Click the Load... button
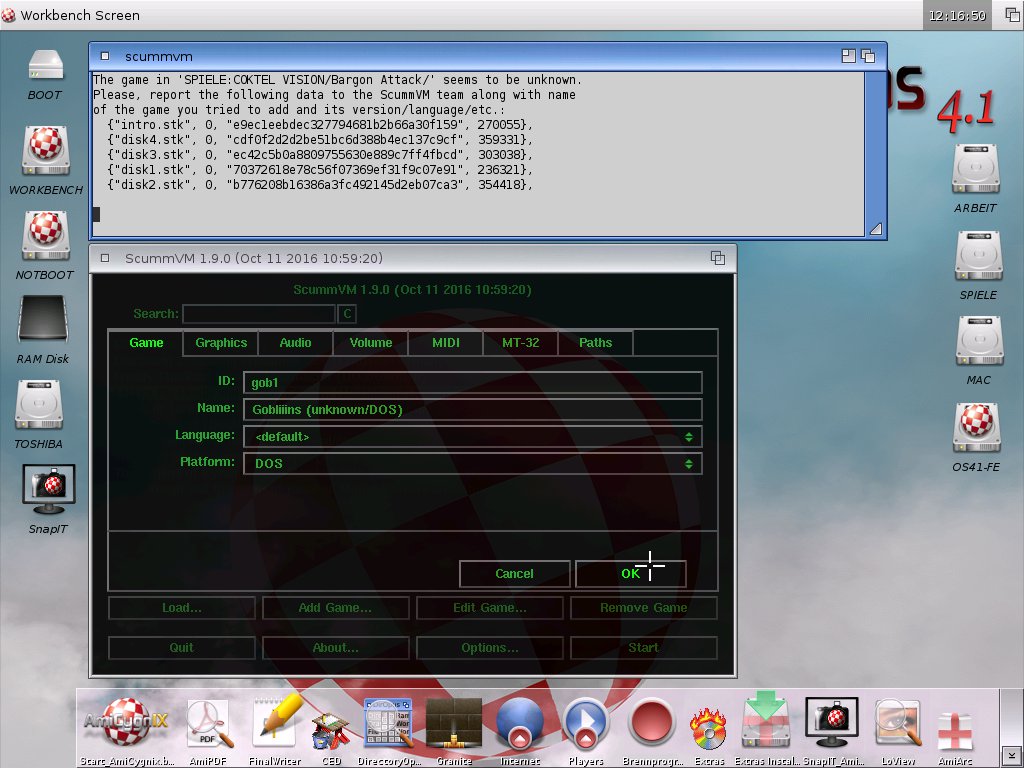 (x=182, y=607)
